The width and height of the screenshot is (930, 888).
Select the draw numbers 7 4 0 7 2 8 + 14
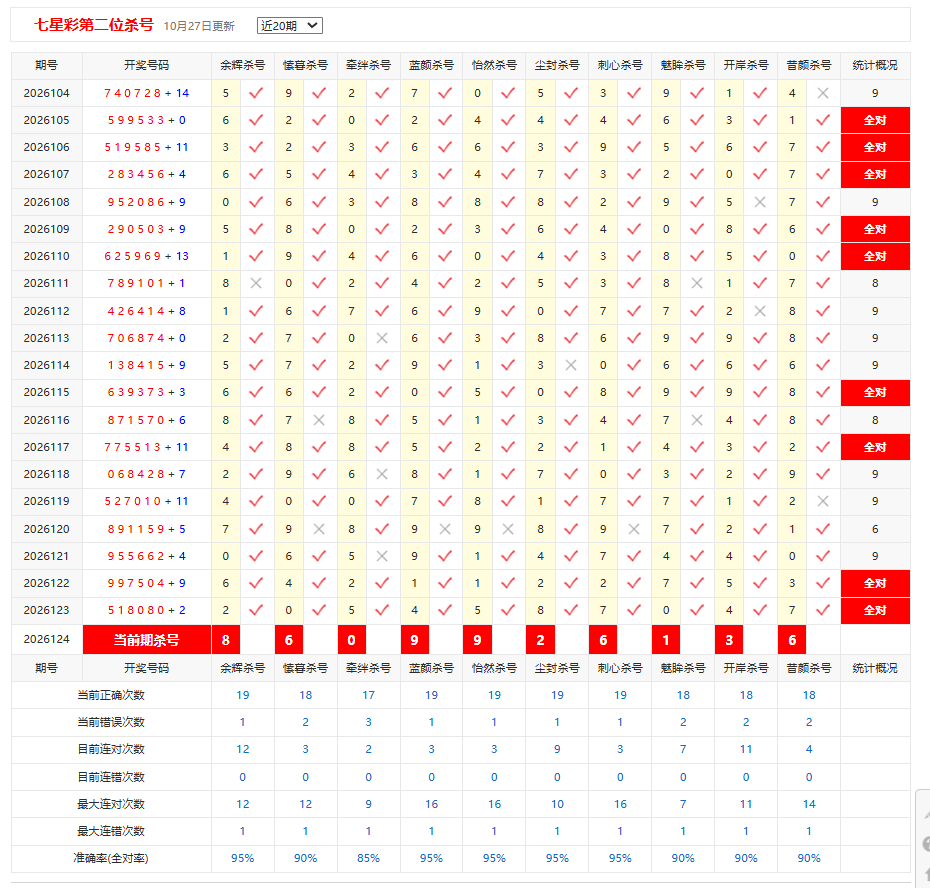pos(146,93)
